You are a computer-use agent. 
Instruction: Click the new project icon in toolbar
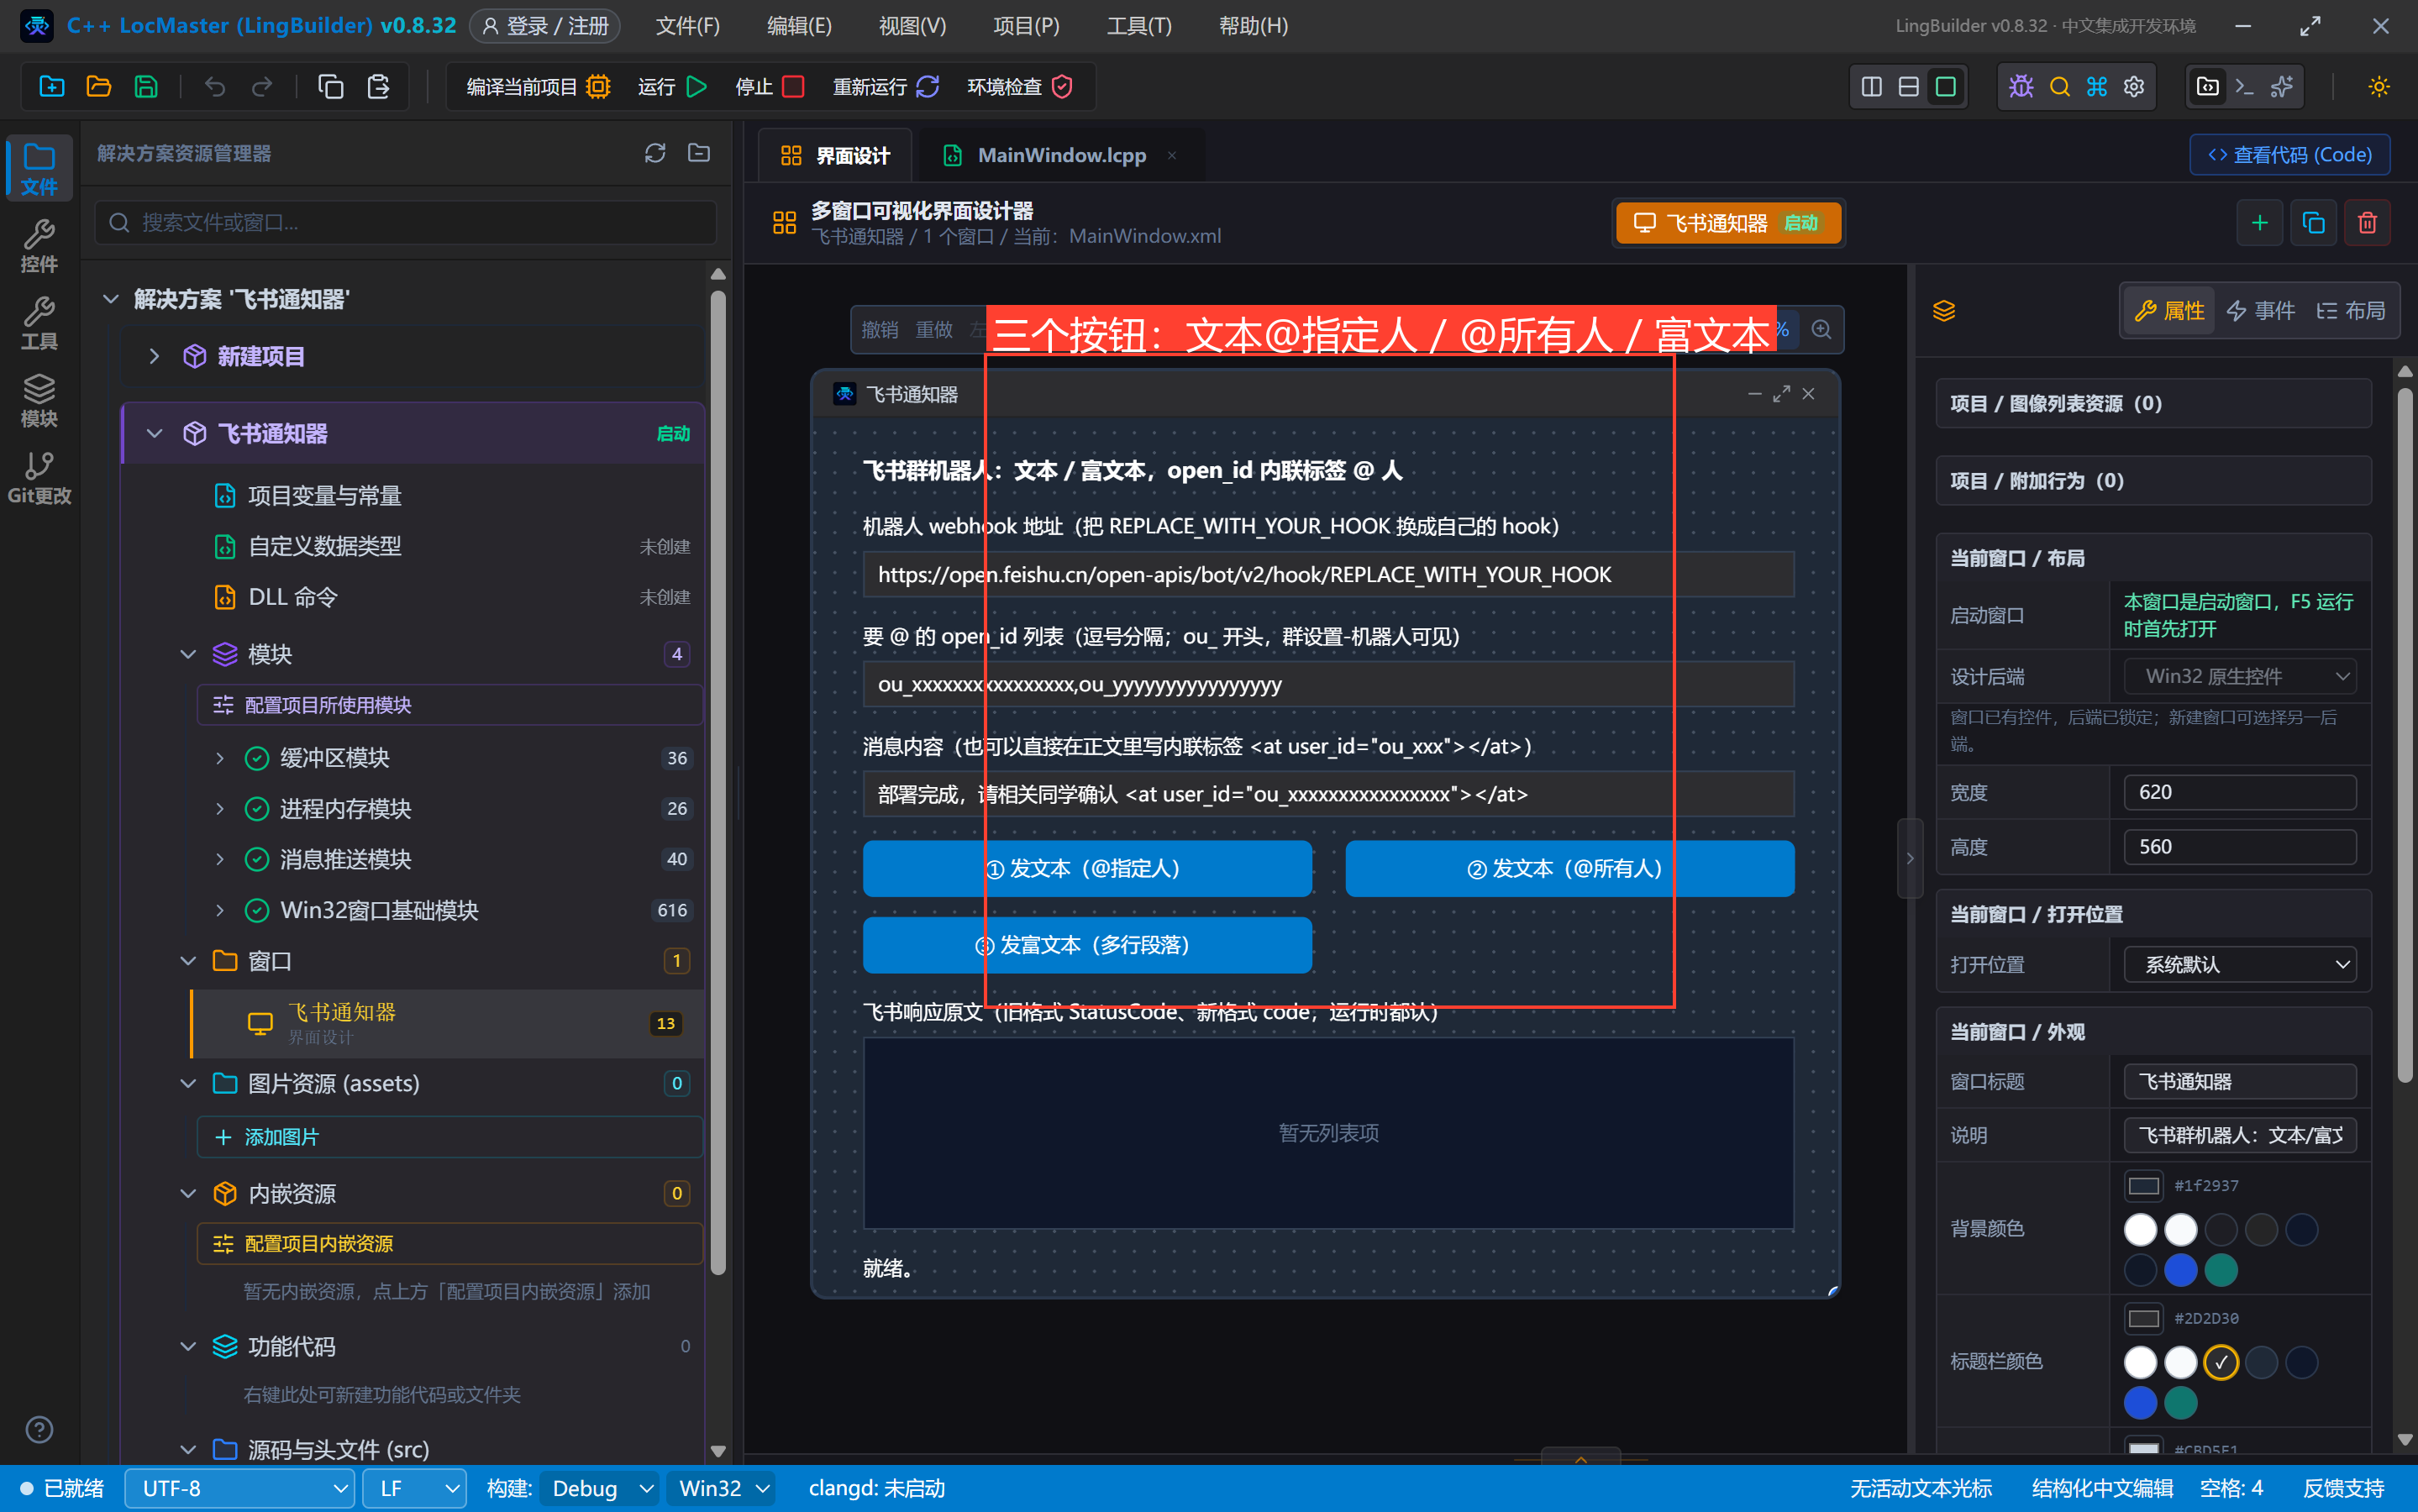coord(52,87)
